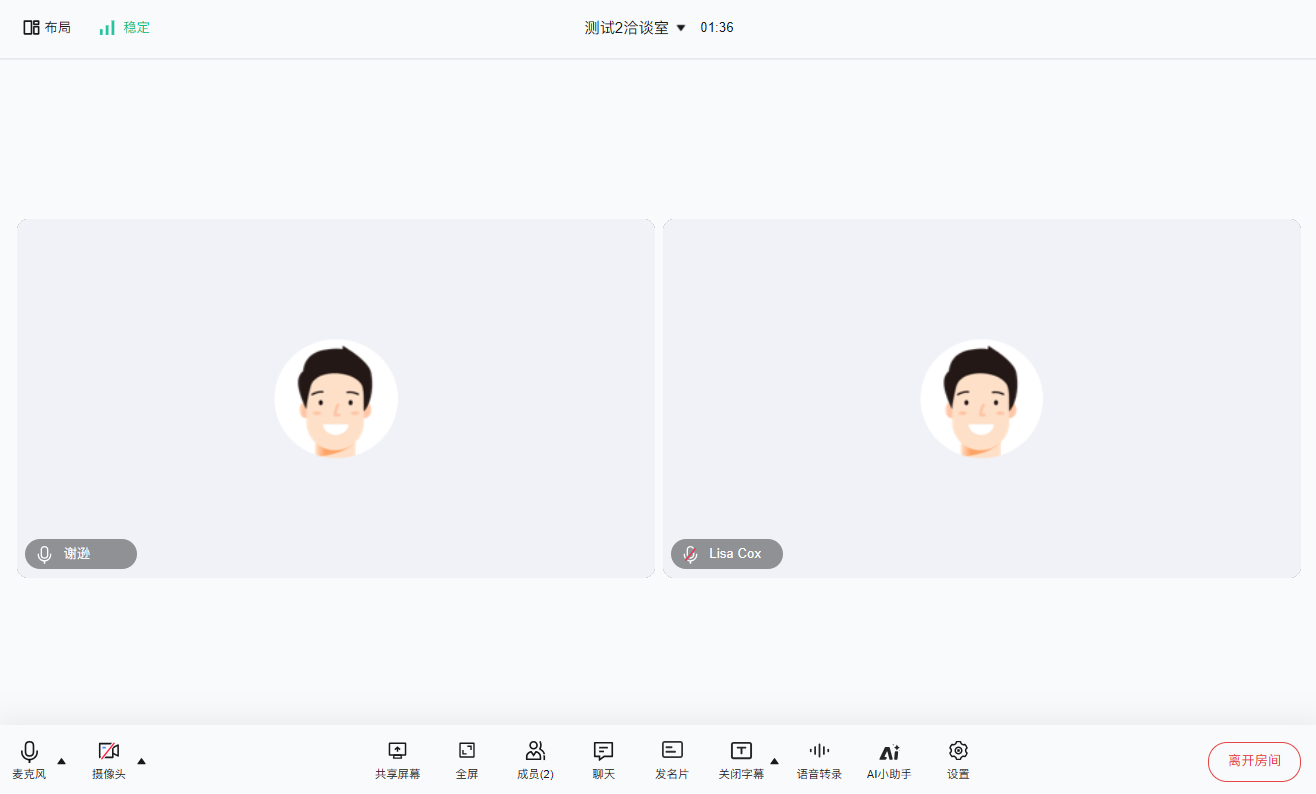Send a business card via 发名片
Screen dimensions: 1316x794
pyautogui.click(x=672, y=760)
